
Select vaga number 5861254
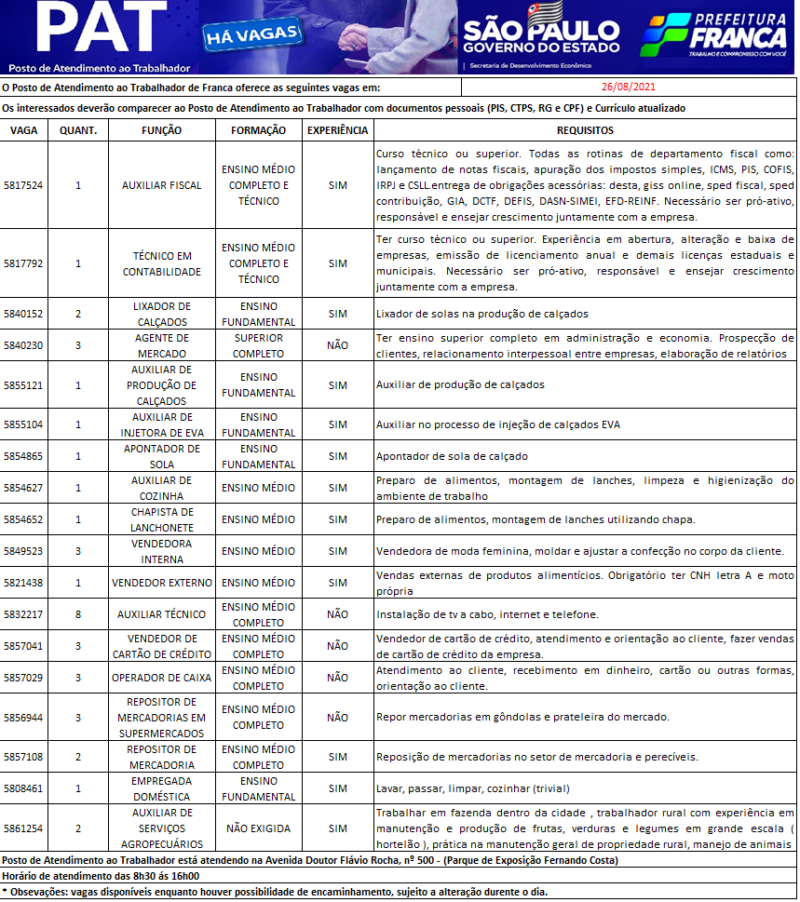click(x=23, y=828)
